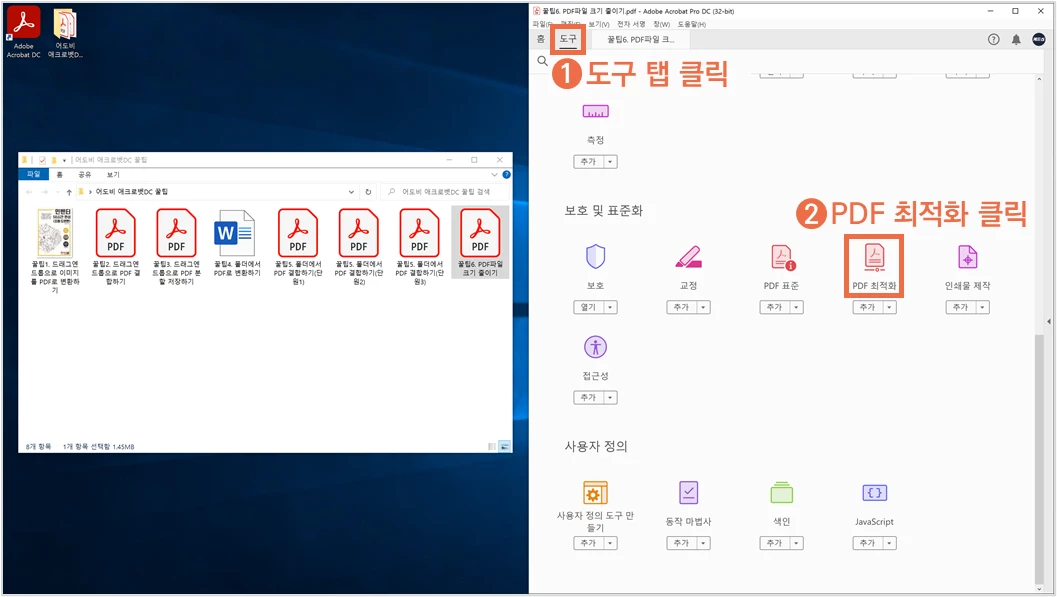Image resolution: width=1057 pixels, height=597 pixels.
Task: Select the 어도비 애크로뱃D... desktop folder
Action: click(65, 32)
